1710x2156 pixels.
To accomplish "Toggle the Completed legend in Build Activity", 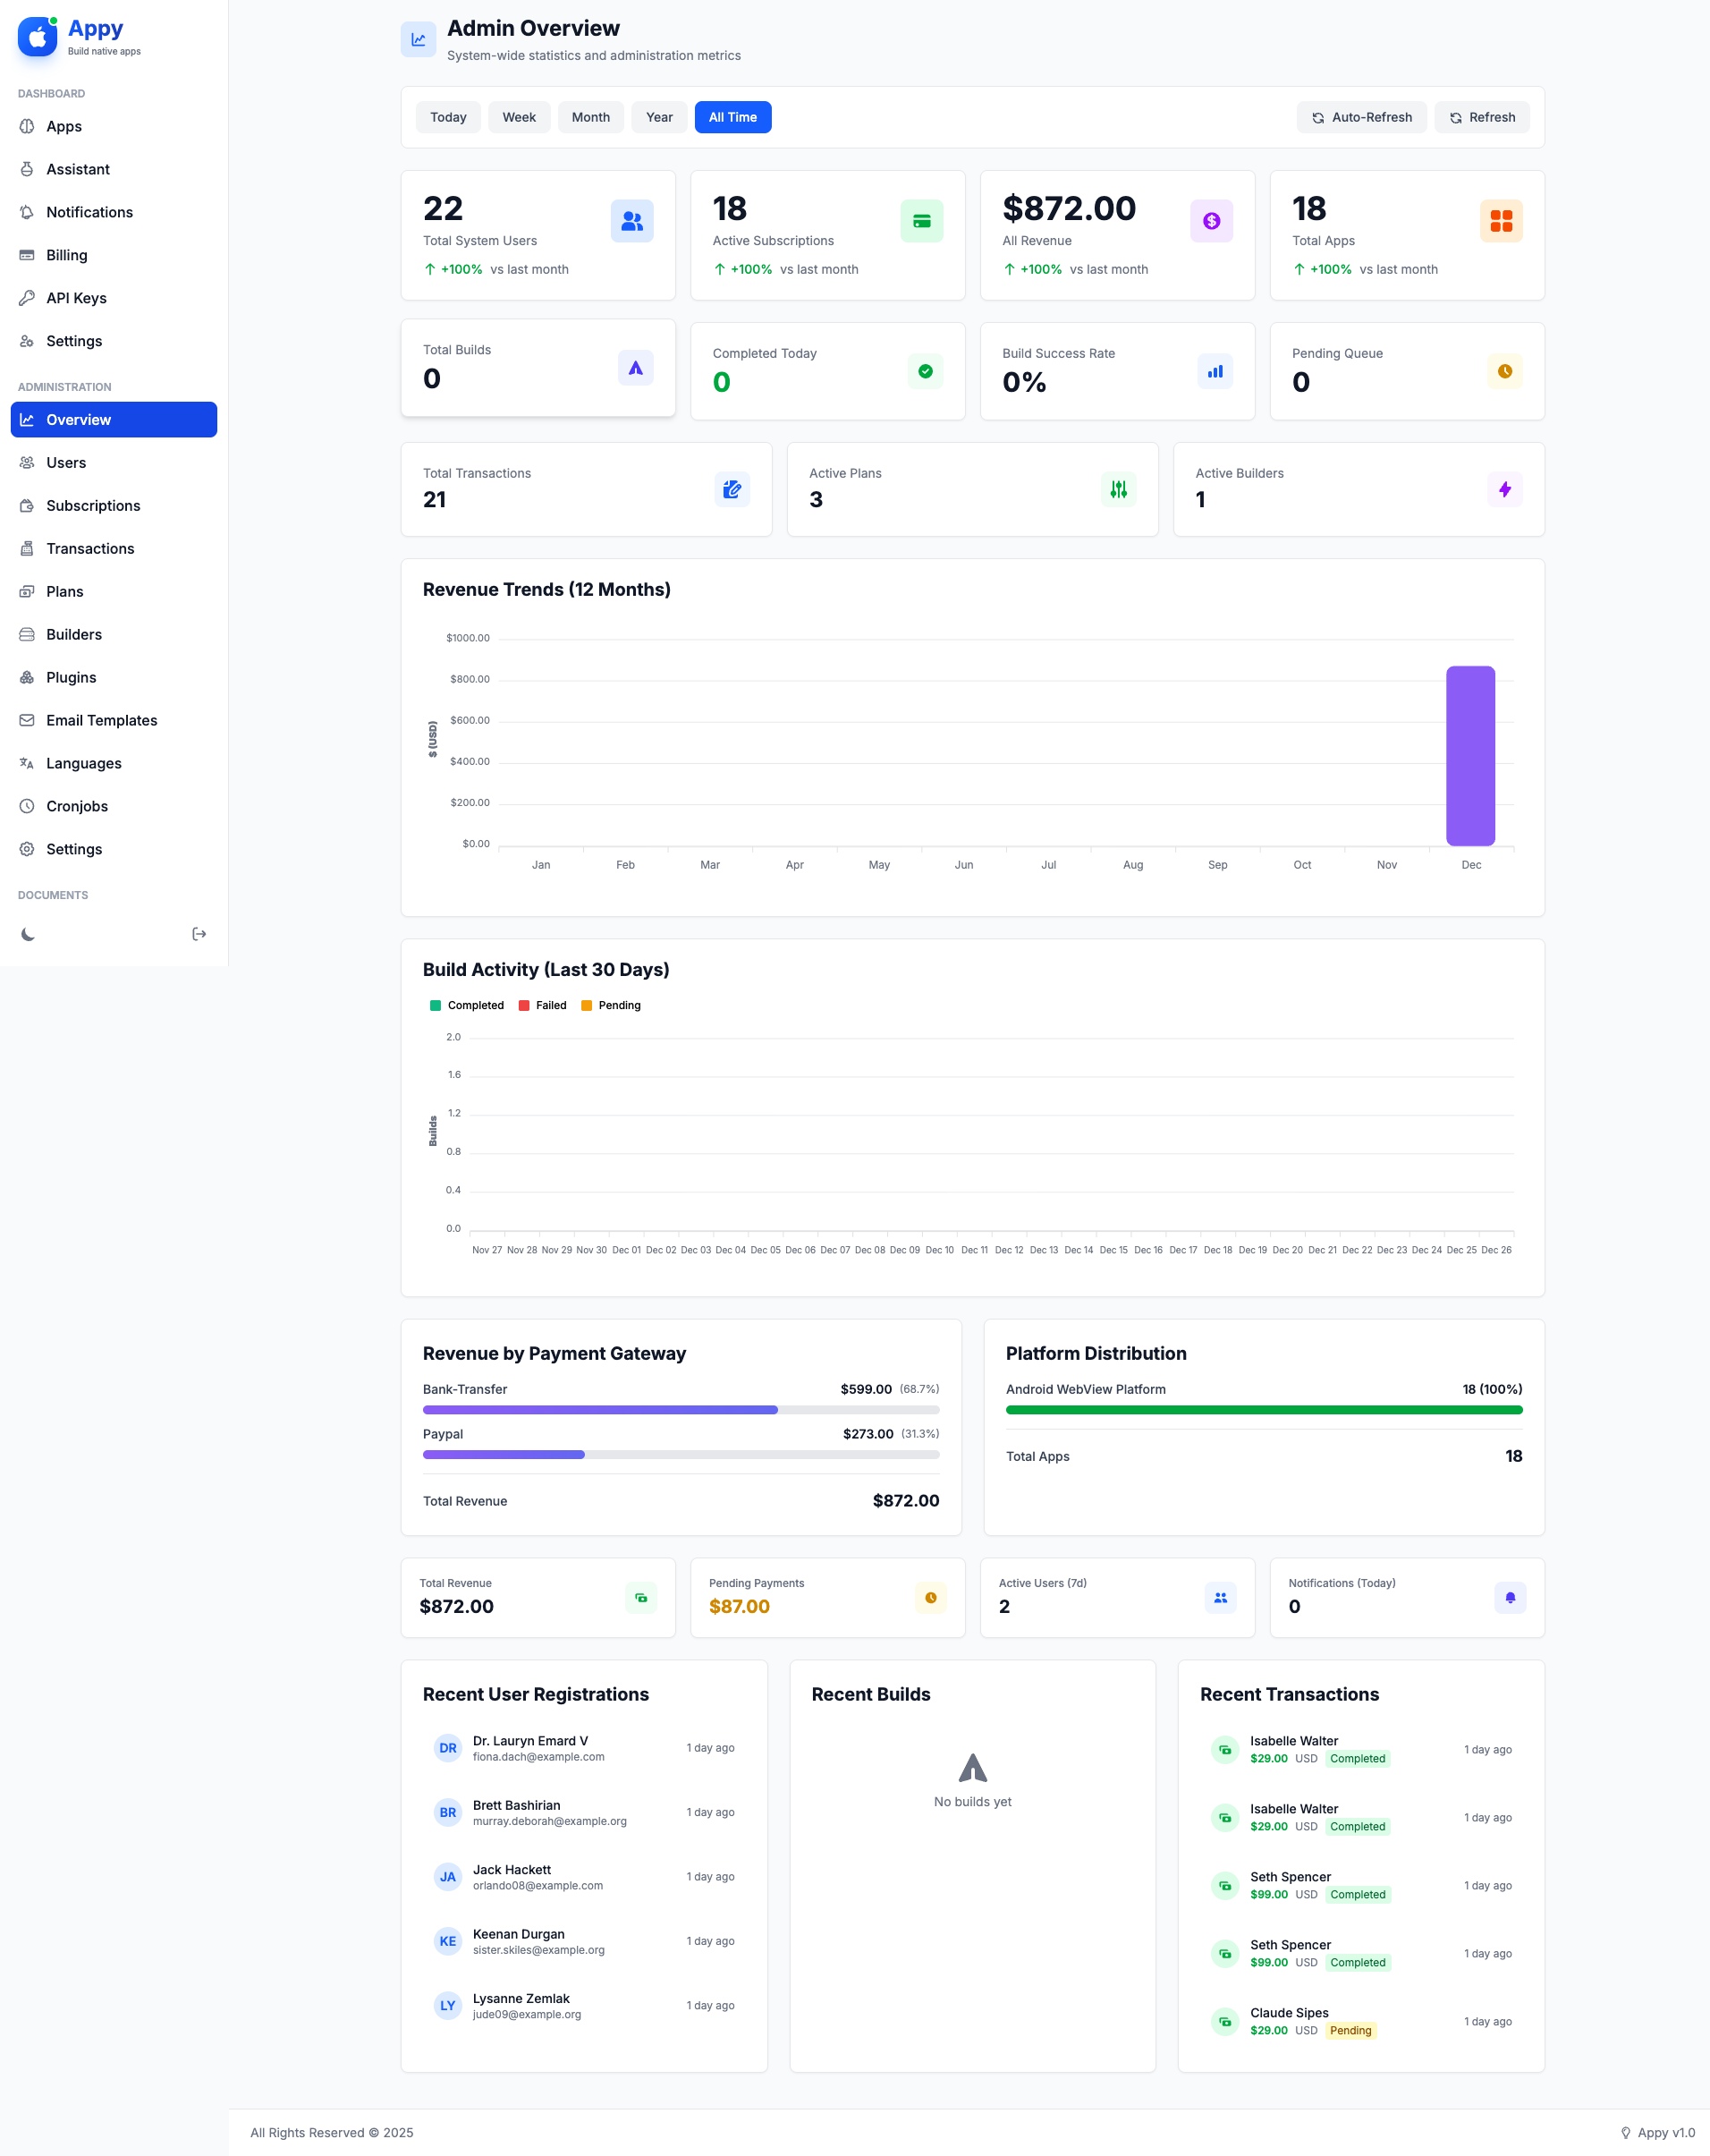I will pos(466,1005).
